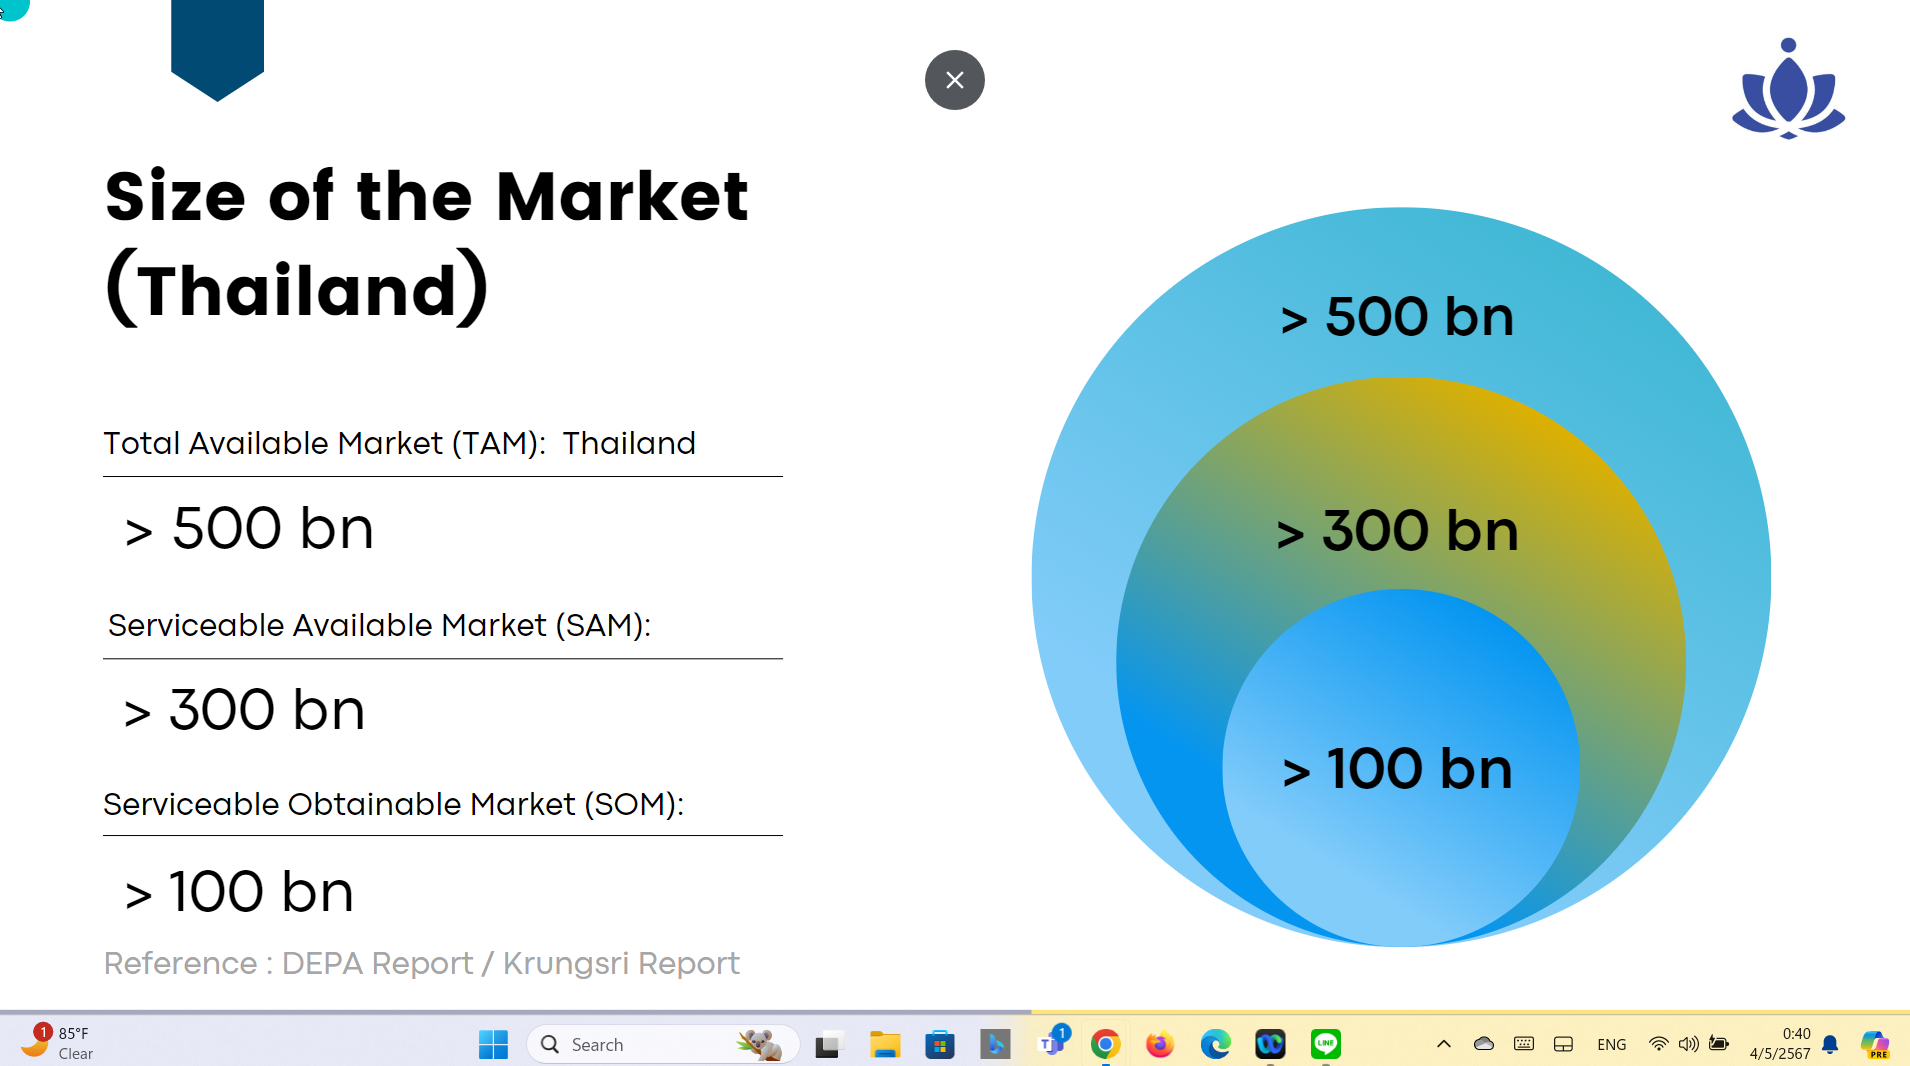This screenshot has height=1066, width=1910.
Task: Select 'Serviceable Available Market (SAM):' label
Action: 379,625
